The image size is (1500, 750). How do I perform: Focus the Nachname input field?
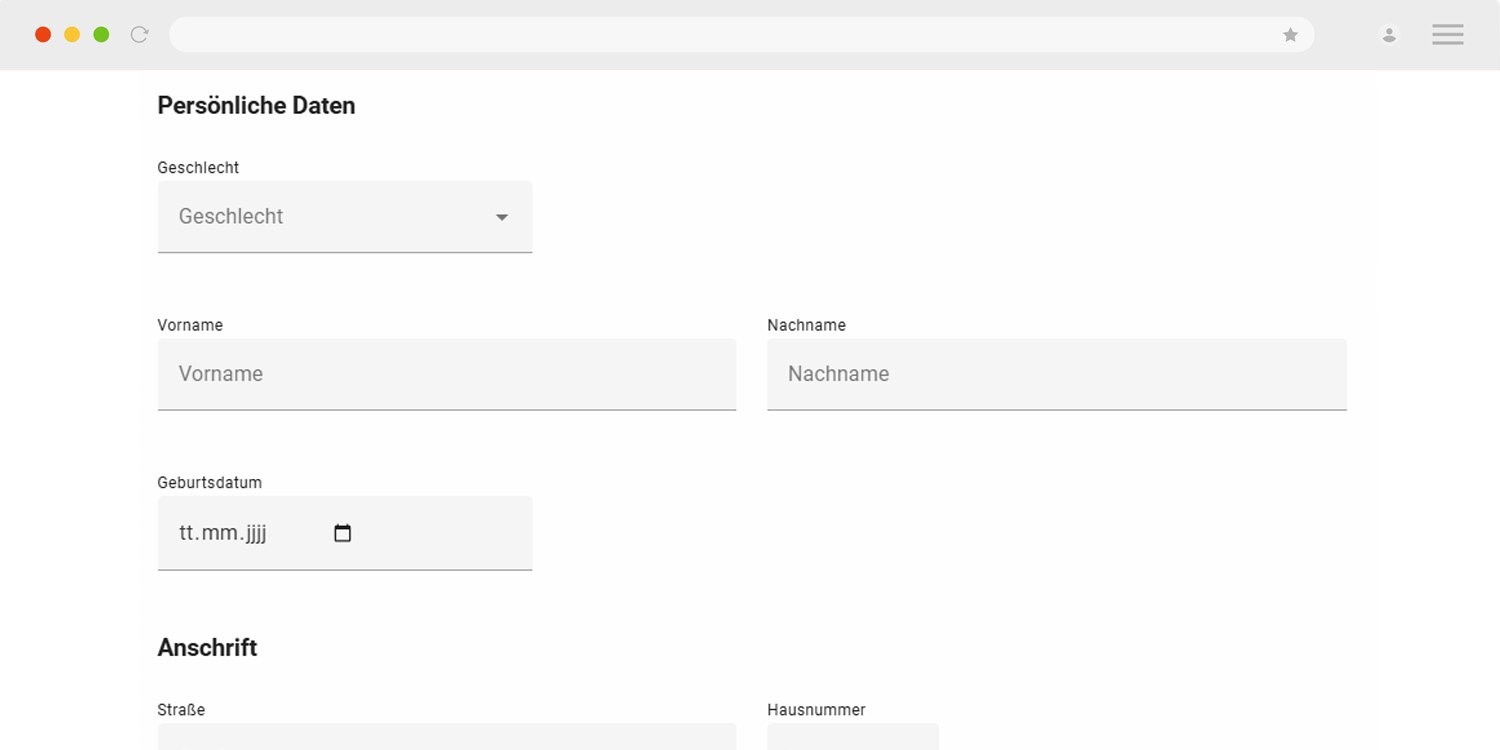point(1057,374)
